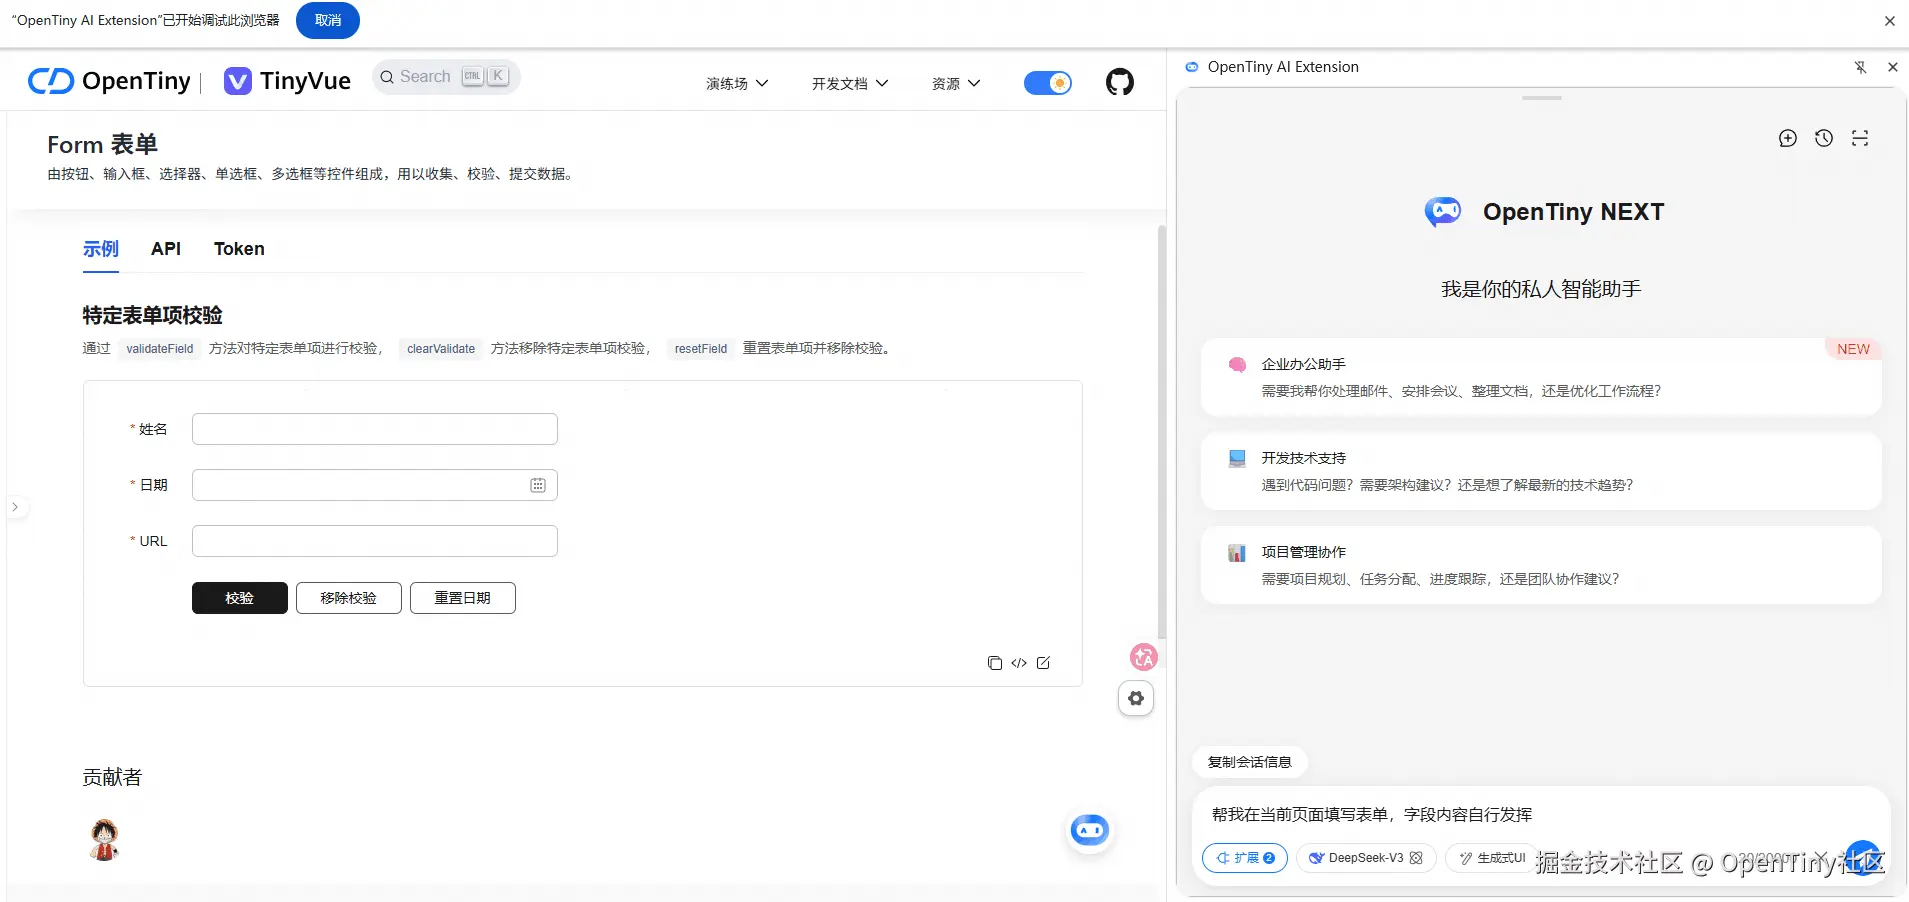Viewport: 1909px width, 902px height.
Task: Click the page vertical scrollbar
Action: coord(1161,430)
